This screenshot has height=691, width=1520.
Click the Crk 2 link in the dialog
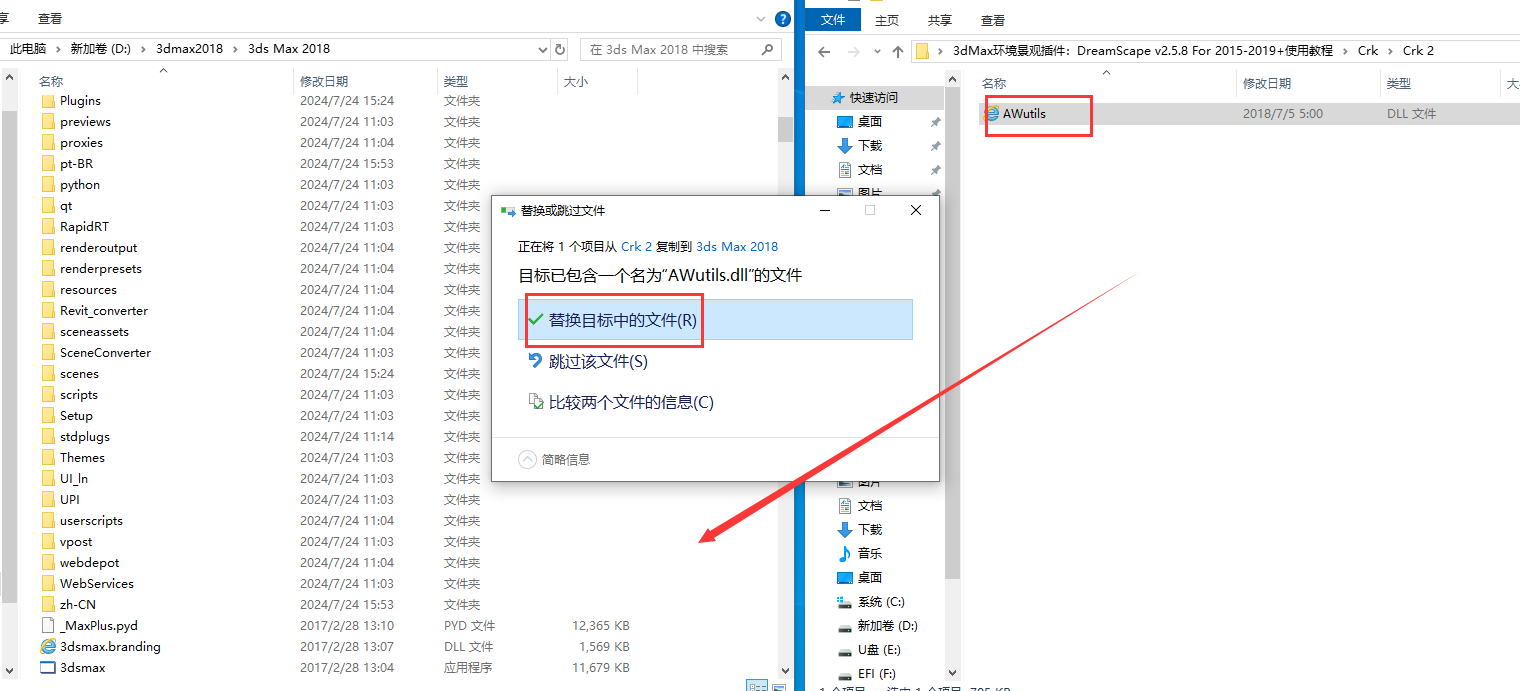pyautogui.click(x=636, y=246)
